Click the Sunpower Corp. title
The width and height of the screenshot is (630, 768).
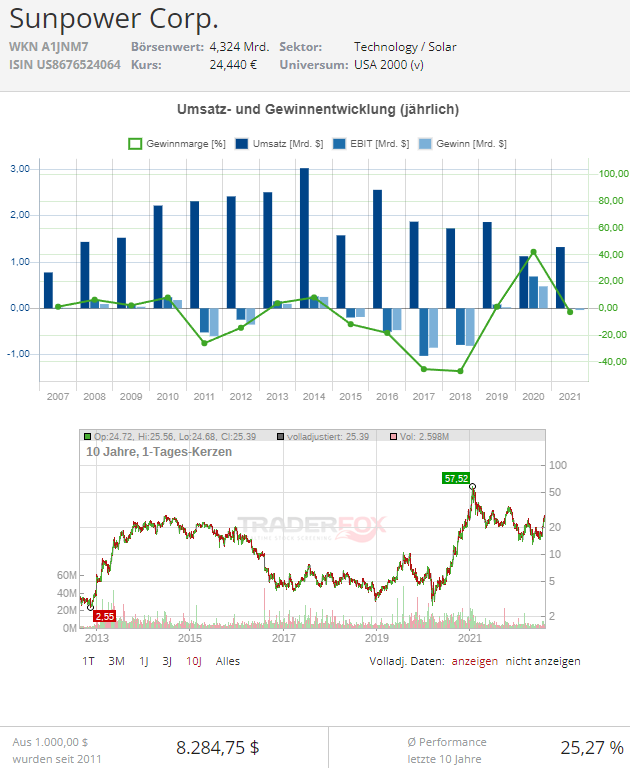pos(114,20)
